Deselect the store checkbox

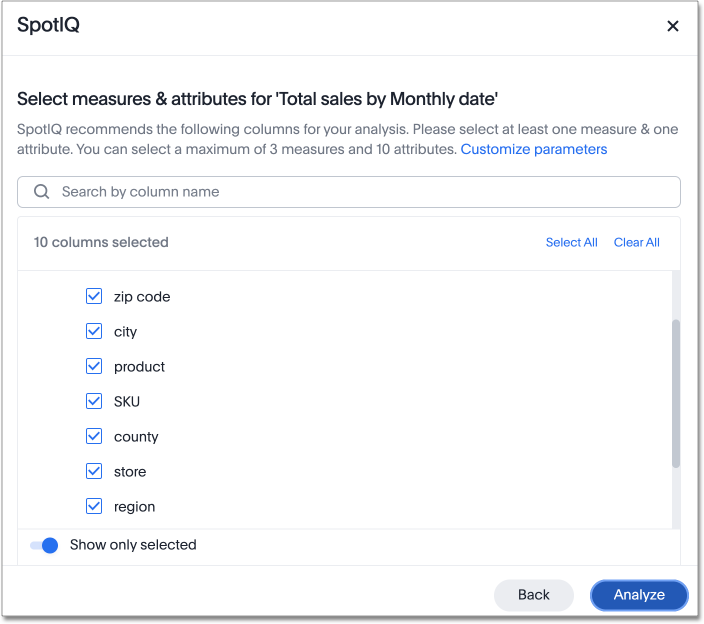coord(94,471)
